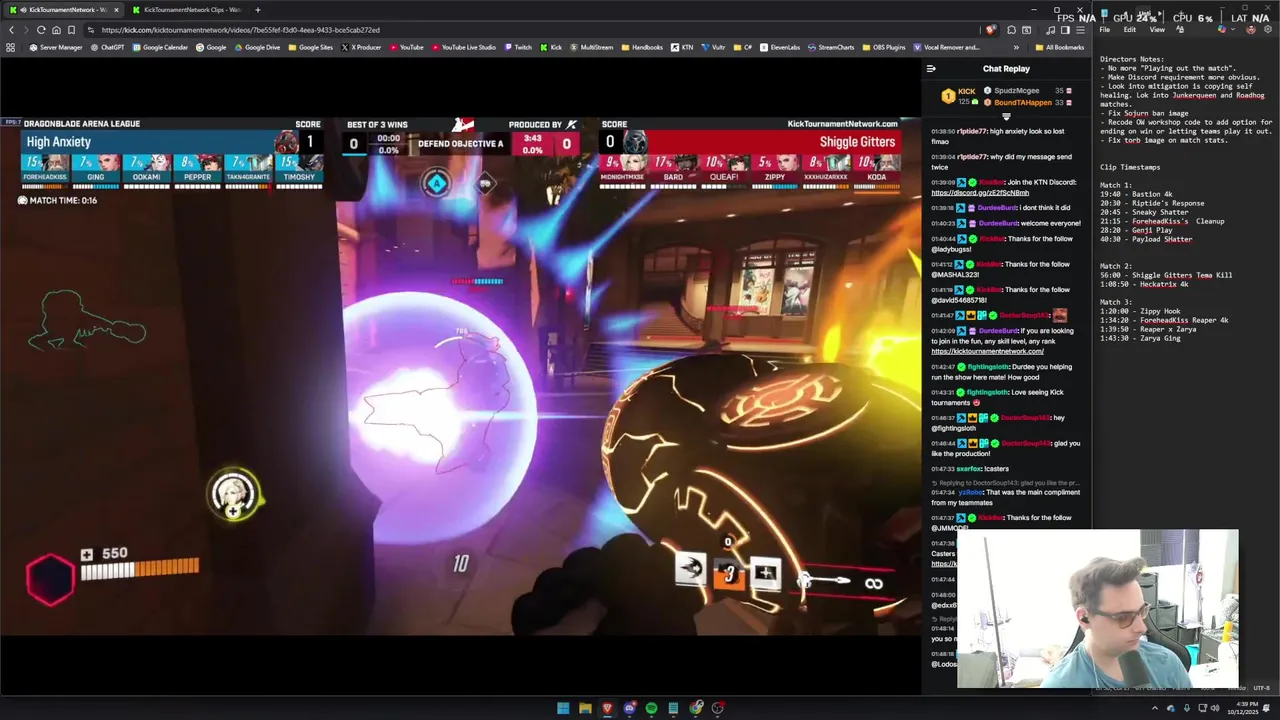
Task: Expand the OBS Plugins bookmark folder
Action: (x=884, y=47)
